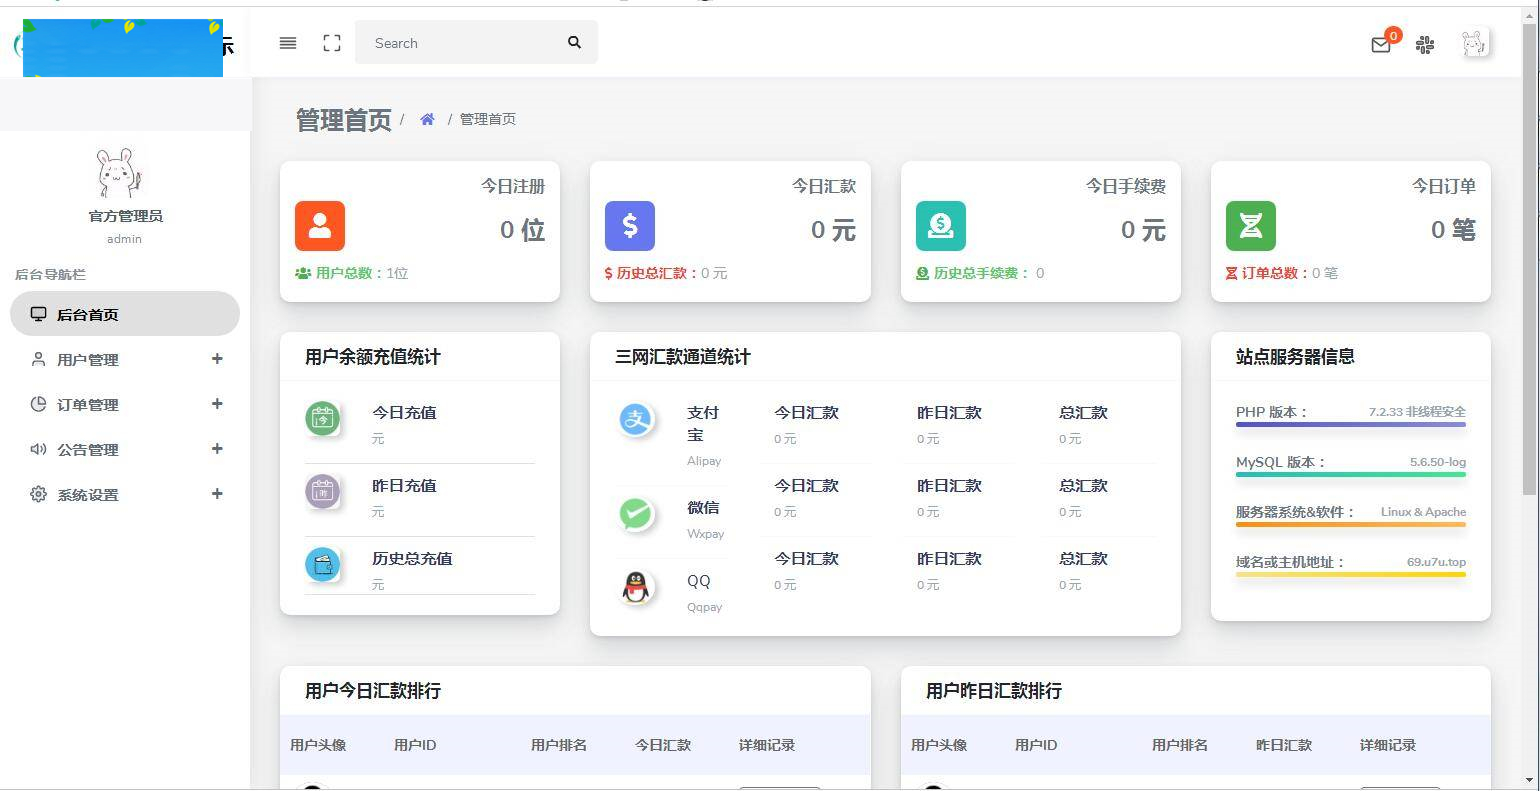Open the 管理首页 breadcrumb link
Image resolution: width=1540 pixels, height=791 pixels.
[487, 119]
